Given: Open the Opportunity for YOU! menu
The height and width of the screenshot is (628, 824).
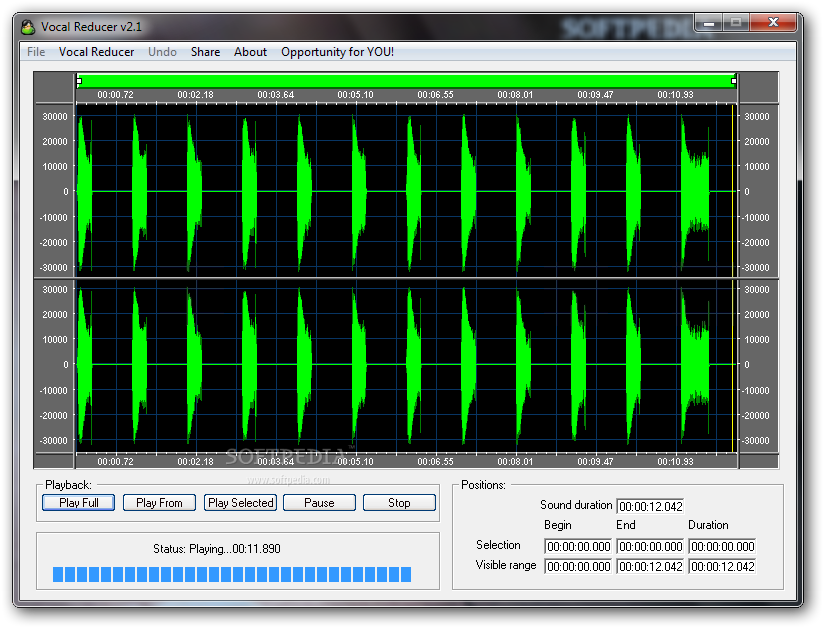Looking at the screenshot, I should point(337,52).
